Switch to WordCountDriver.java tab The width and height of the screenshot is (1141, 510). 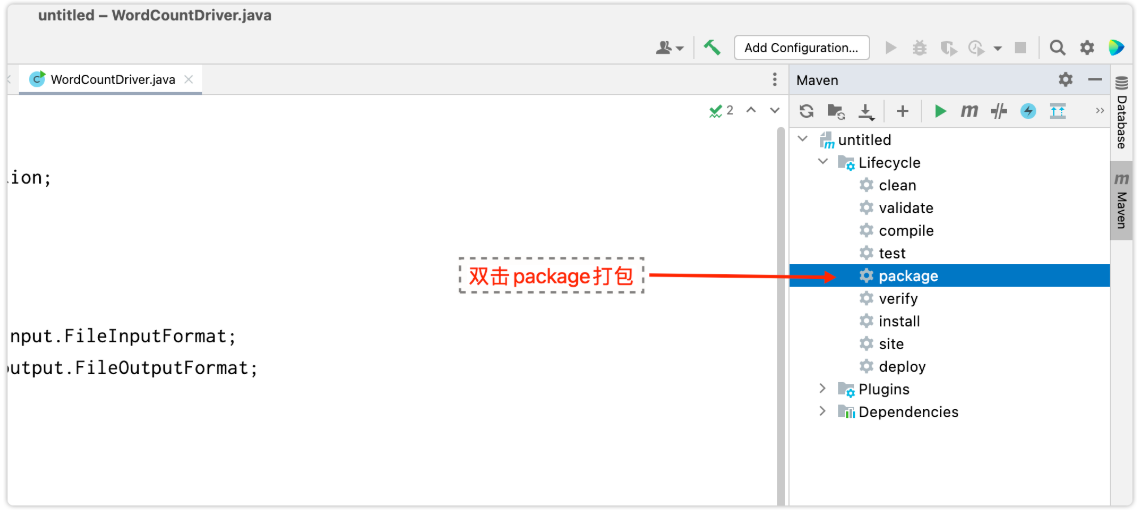[x=112, y=79]
